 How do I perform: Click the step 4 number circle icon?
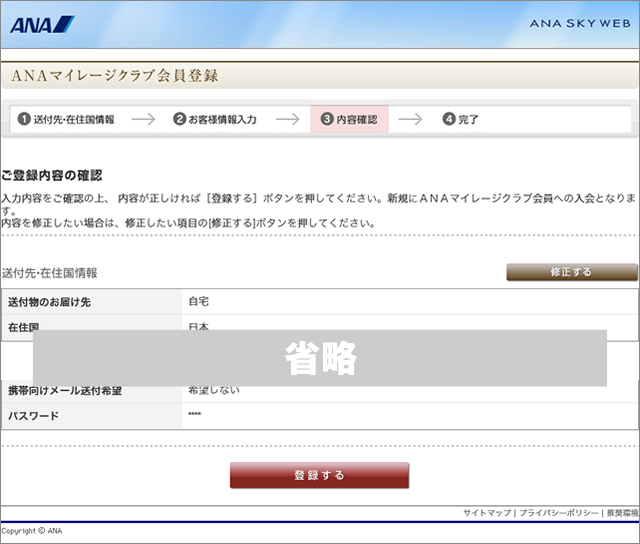pos(449,119)
